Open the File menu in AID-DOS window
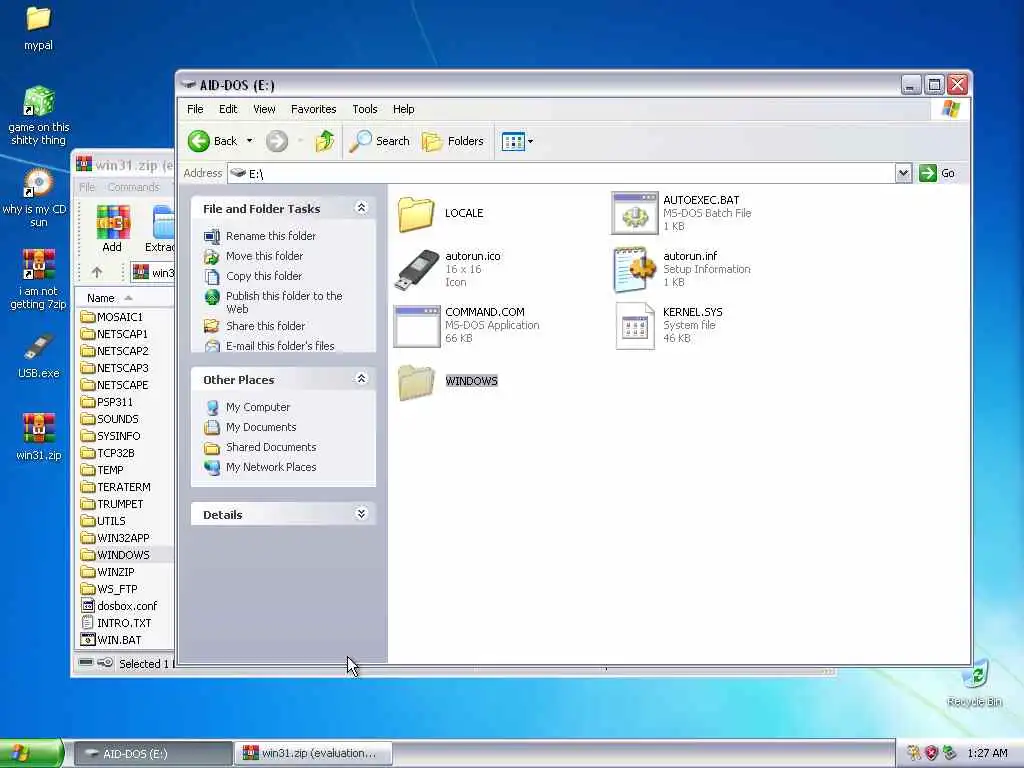Viewport: 1024px width, 768px height. click(x=195, y=109)
